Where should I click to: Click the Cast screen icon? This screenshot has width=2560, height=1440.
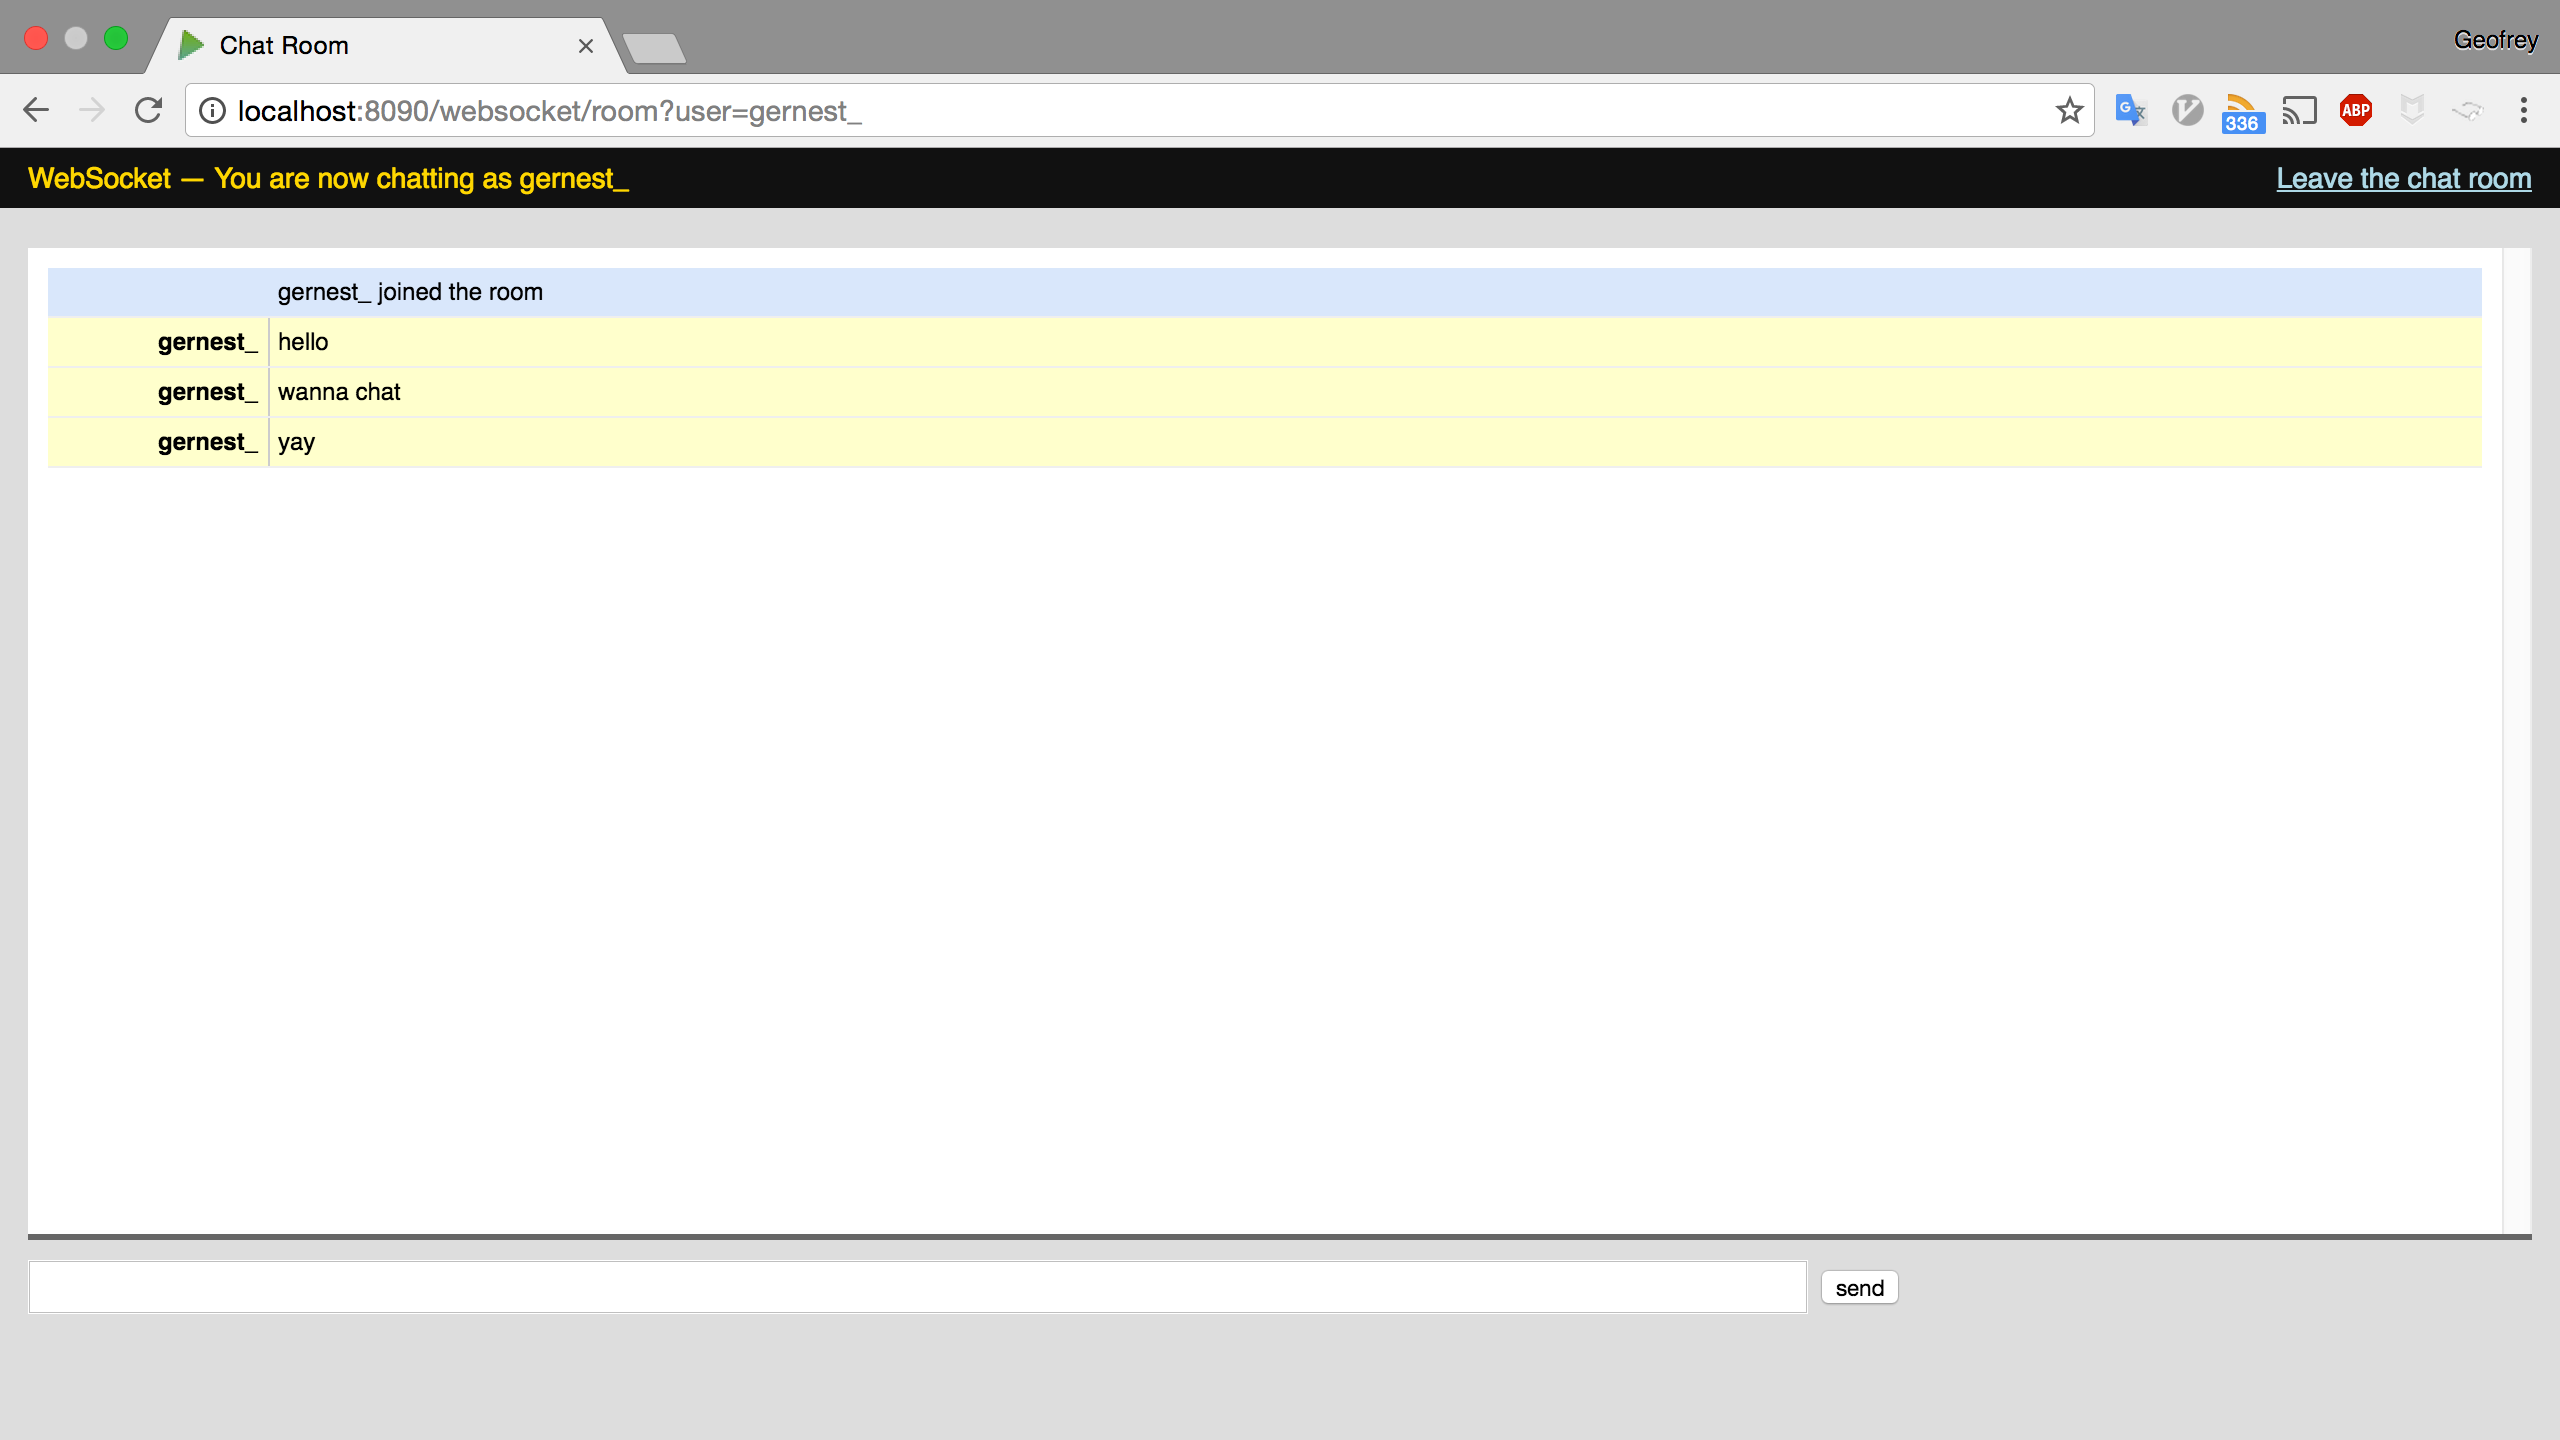(2299, 110)
